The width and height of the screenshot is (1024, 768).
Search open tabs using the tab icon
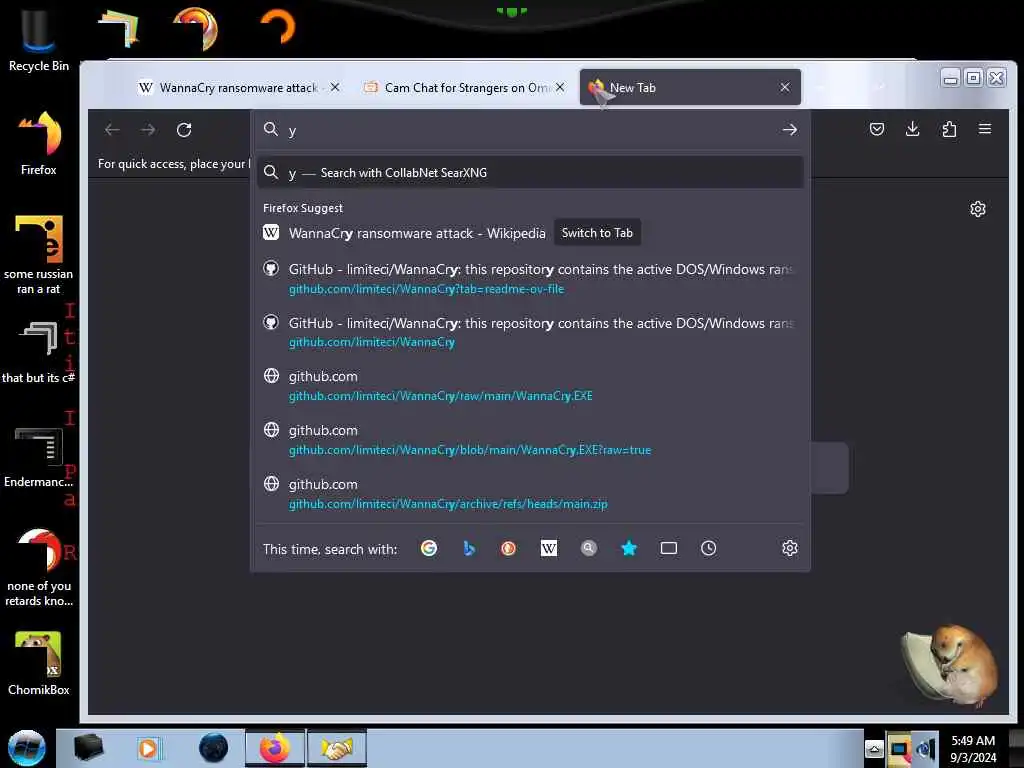click(x=669, y=548)
